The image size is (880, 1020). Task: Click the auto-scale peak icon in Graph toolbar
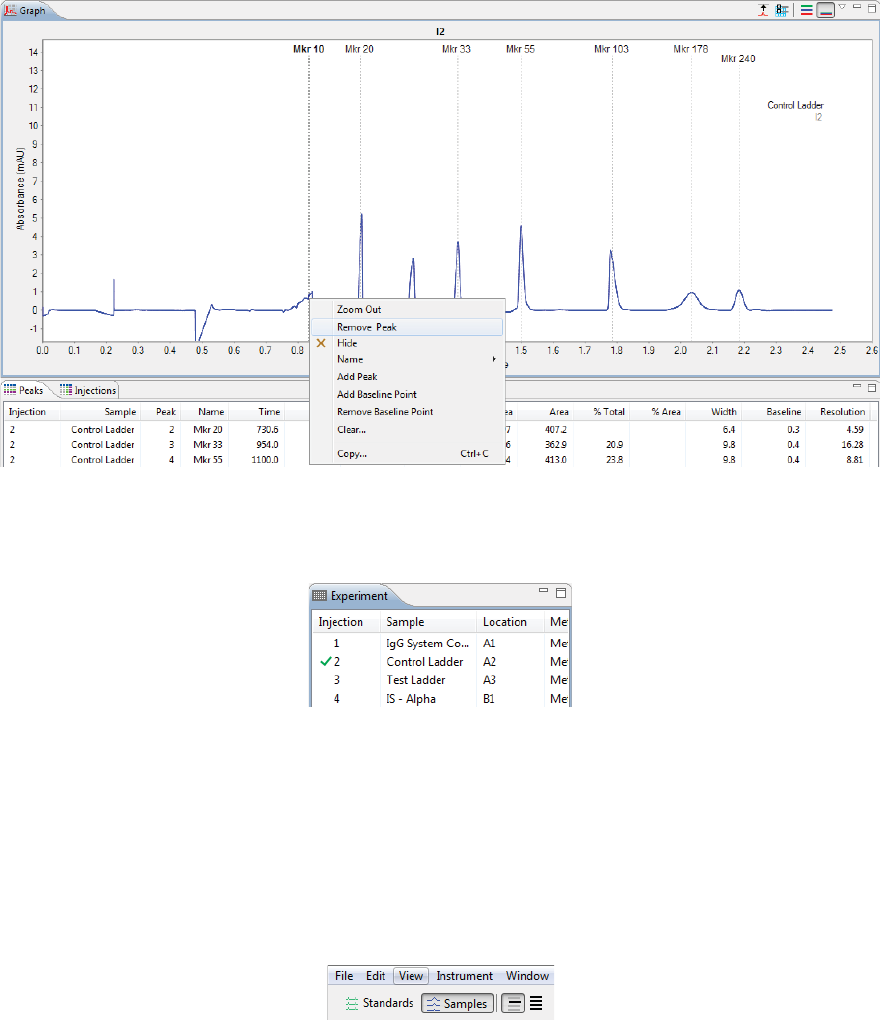click(x=764, y=10)
